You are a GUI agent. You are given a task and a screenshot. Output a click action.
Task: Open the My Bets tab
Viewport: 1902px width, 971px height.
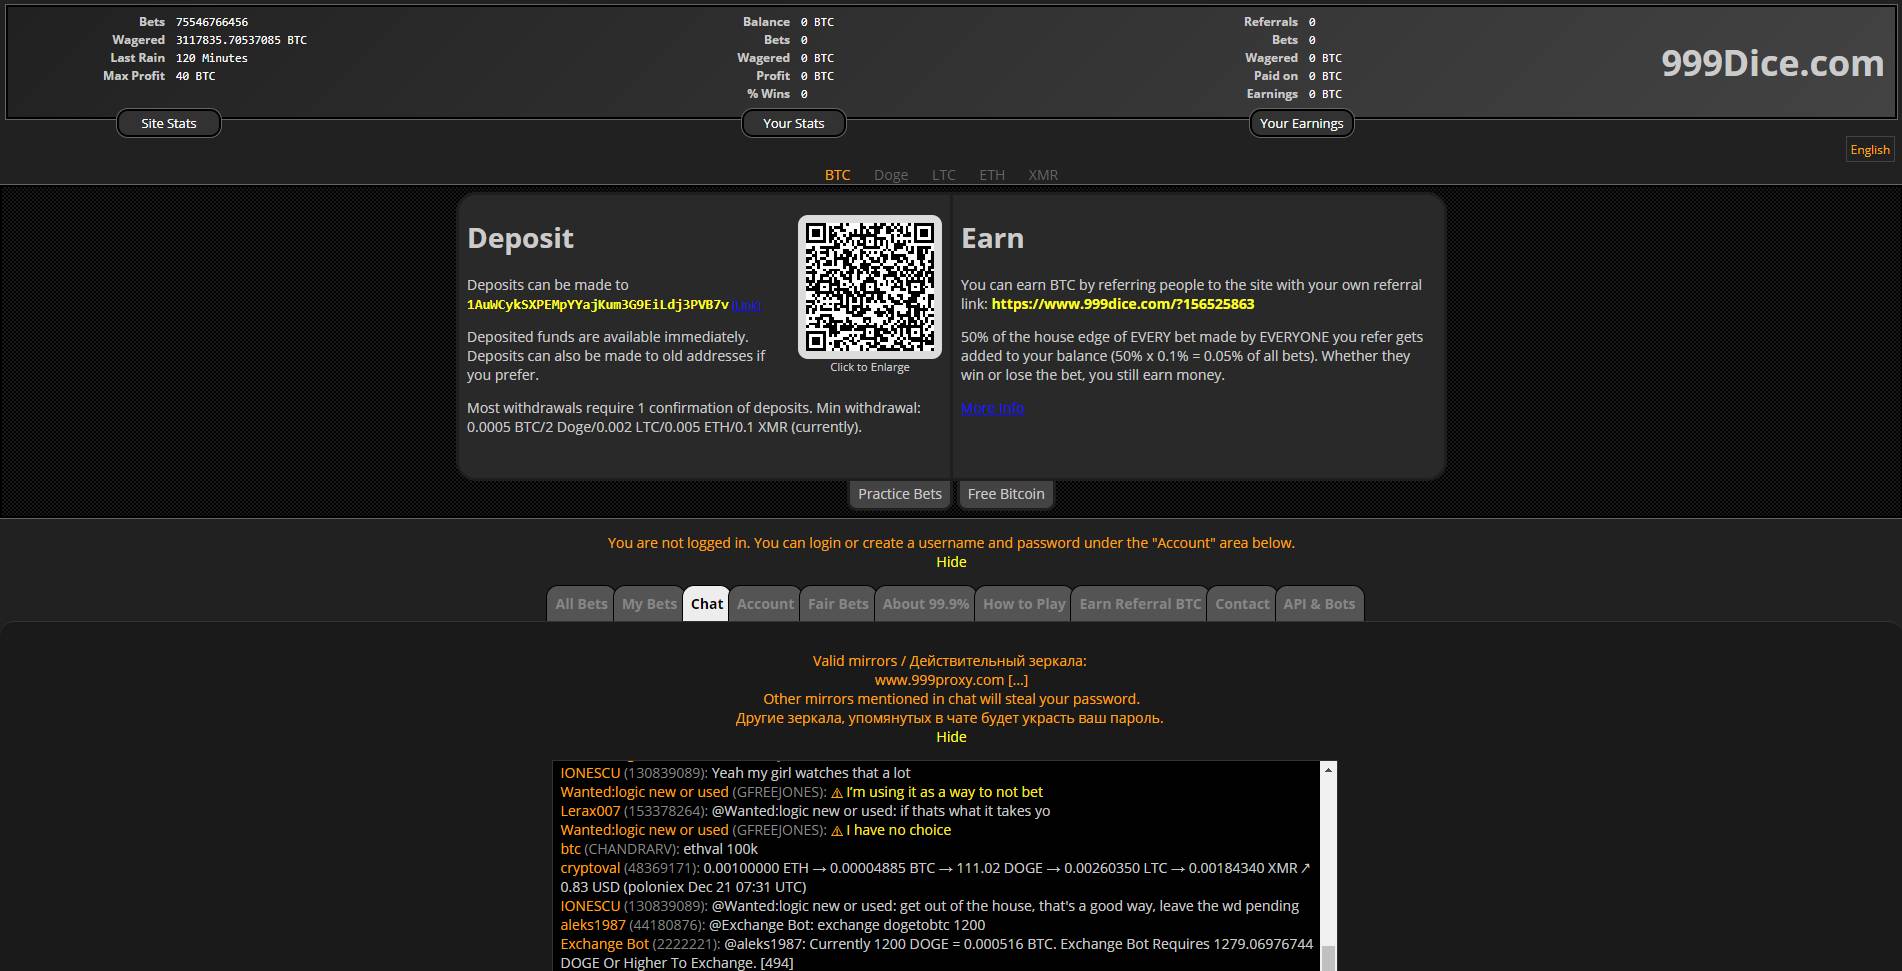pos(649,604)
